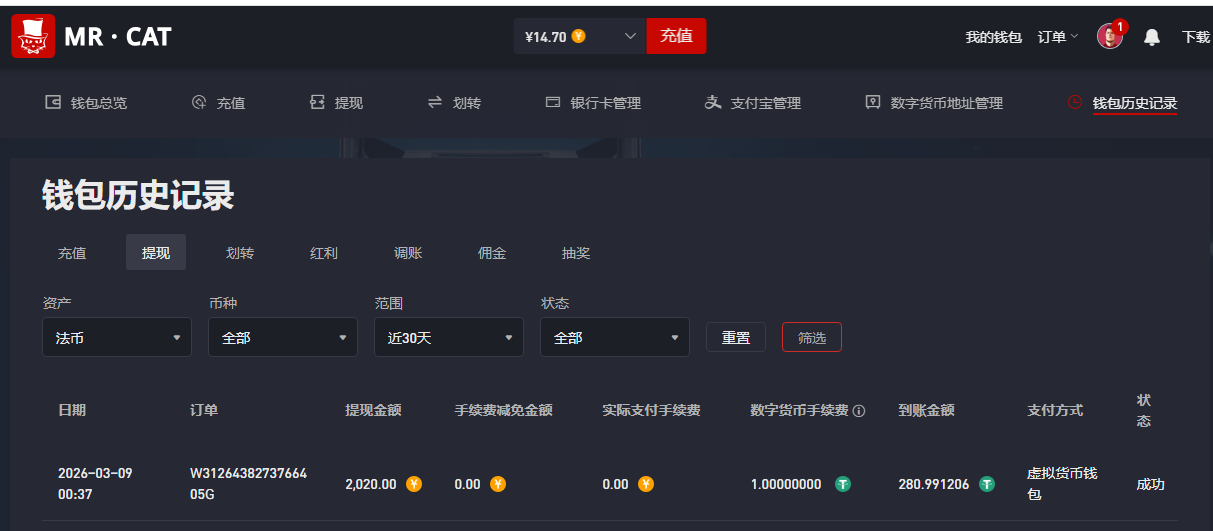Click the ¥14.70 balance amount
The image size is (1213, 531).
[546, 37]
